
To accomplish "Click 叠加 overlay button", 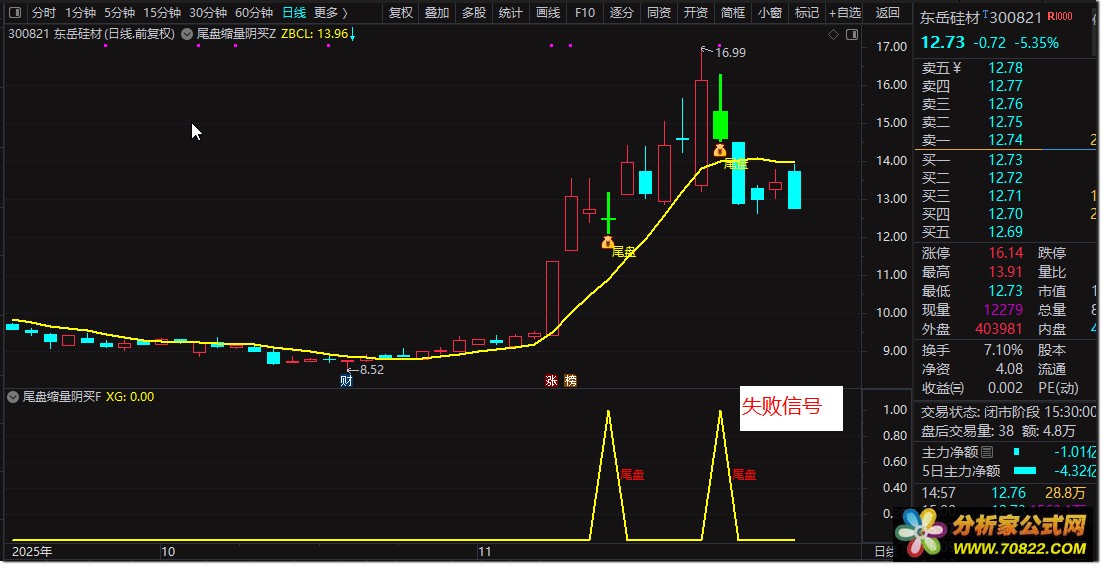I will tap(437, 13).
